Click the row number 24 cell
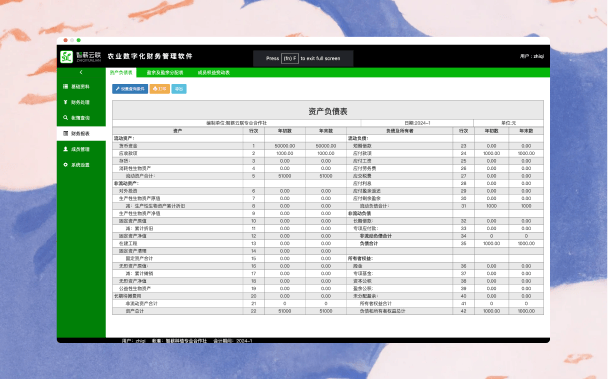Image resolution: width=608 pixels, height=379 pixels. pos(463,153)
